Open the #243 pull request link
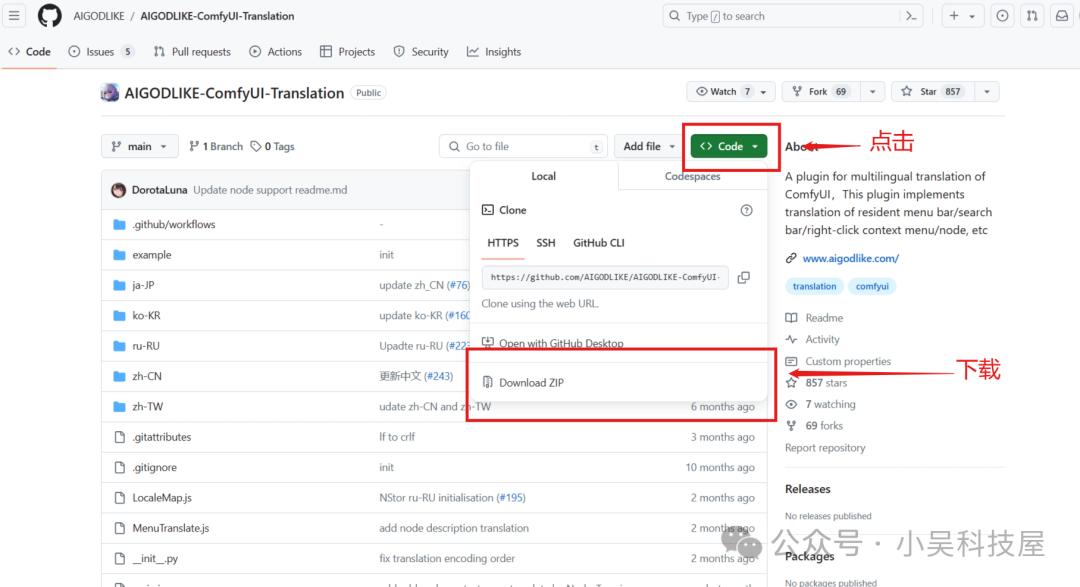The width and height of the screenshot is (1080, 587). click(x=438, y=376)
